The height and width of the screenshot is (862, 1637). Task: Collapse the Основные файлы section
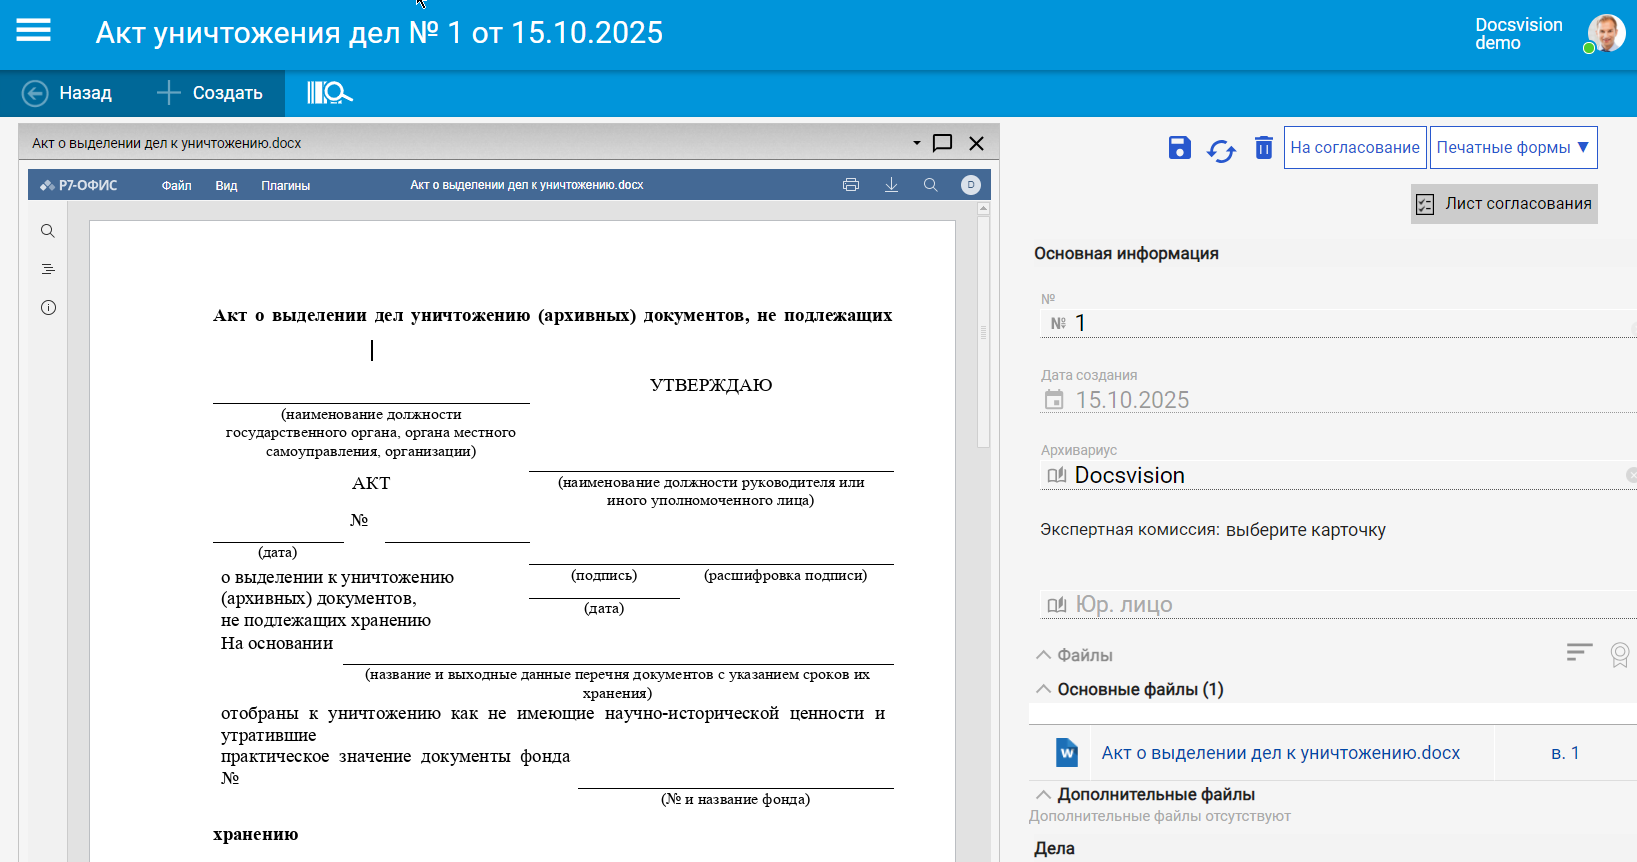(1044, 689)
